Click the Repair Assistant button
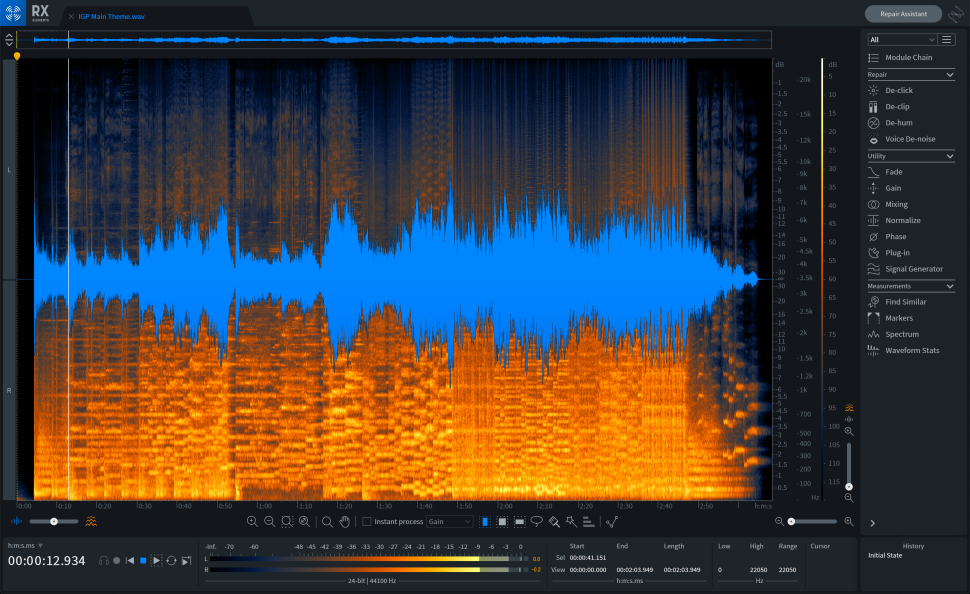This screenshot has width=970, height=594. point(902,14)
